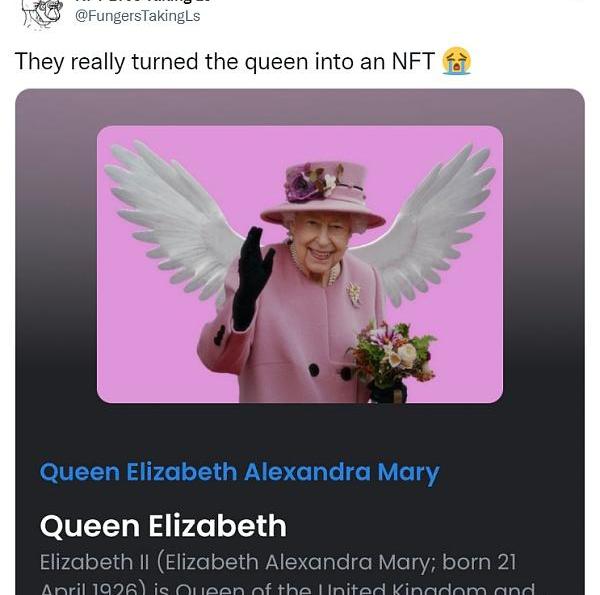Screen dimensions: 600x595
Task: Open the blue Queen Elizabeth Alexandra Mary link
Action: point(239,472)
